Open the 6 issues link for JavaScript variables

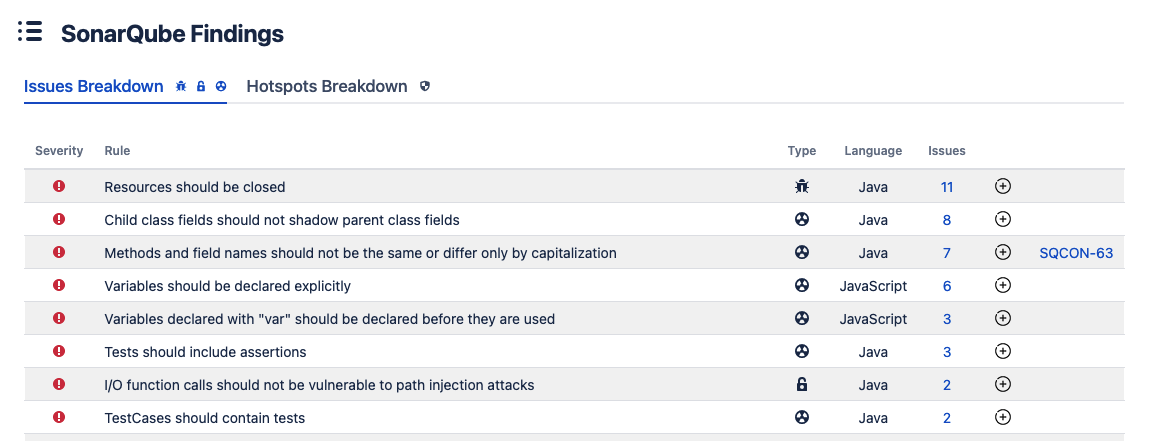[946, 286]
